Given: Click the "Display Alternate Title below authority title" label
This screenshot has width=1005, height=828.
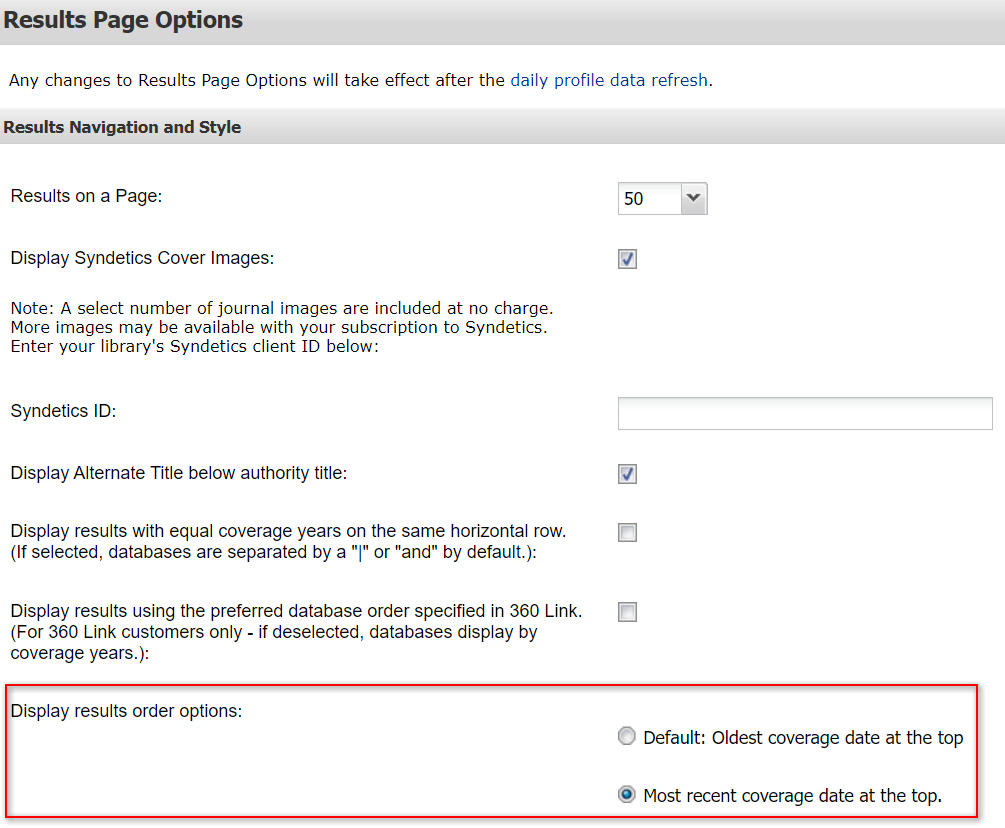Looking at the screenshot, I should [x=178, y=472].
